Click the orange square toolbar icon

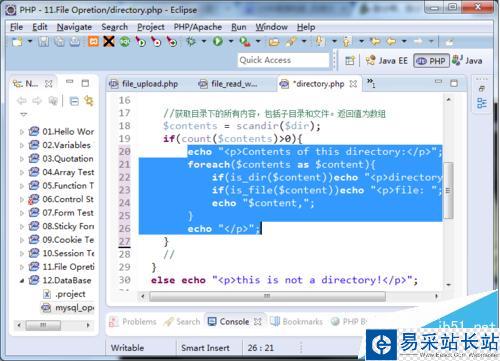pos(93,42)
